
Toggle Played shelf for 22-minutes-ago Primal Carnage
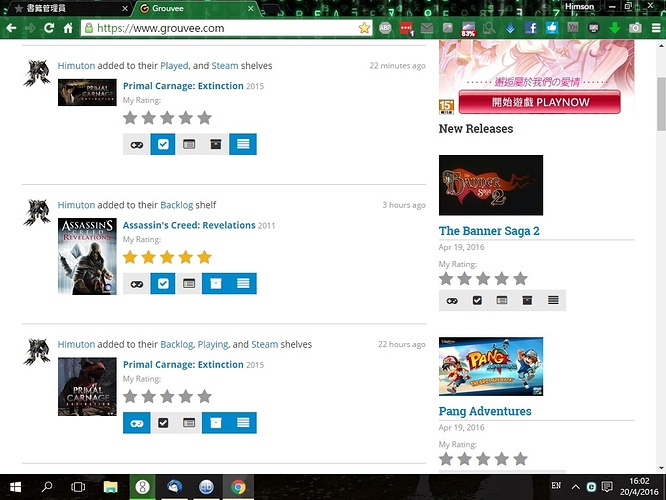[163, 144]
